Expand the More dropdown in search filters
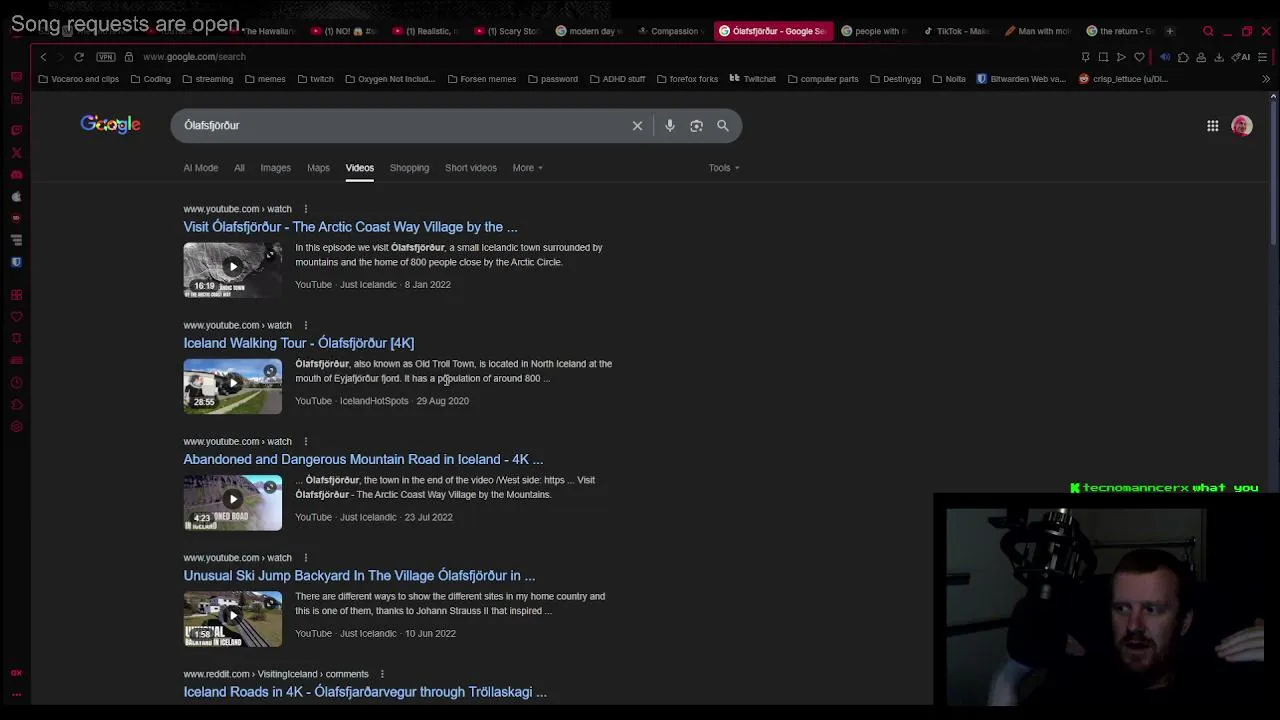This screenshot has height=720, width=1280. point(528,168)
